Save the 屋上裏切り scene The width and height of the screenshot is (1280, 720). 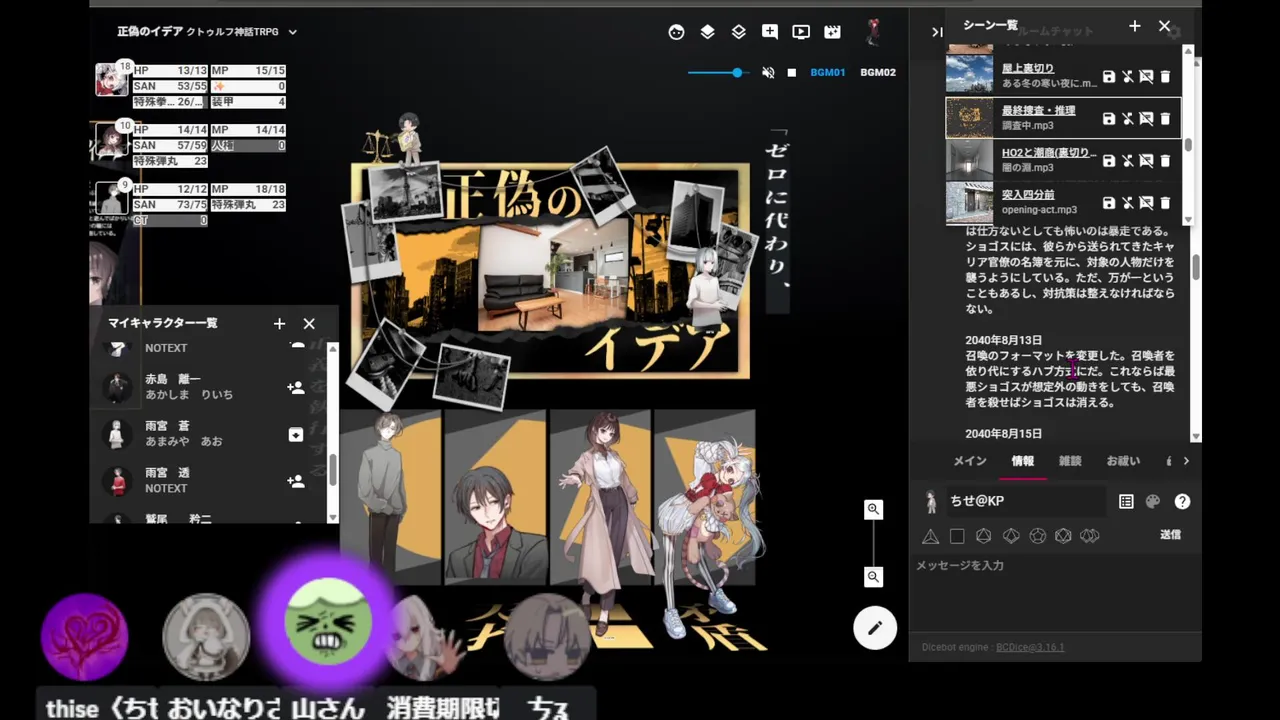(x=1109, y=77)
